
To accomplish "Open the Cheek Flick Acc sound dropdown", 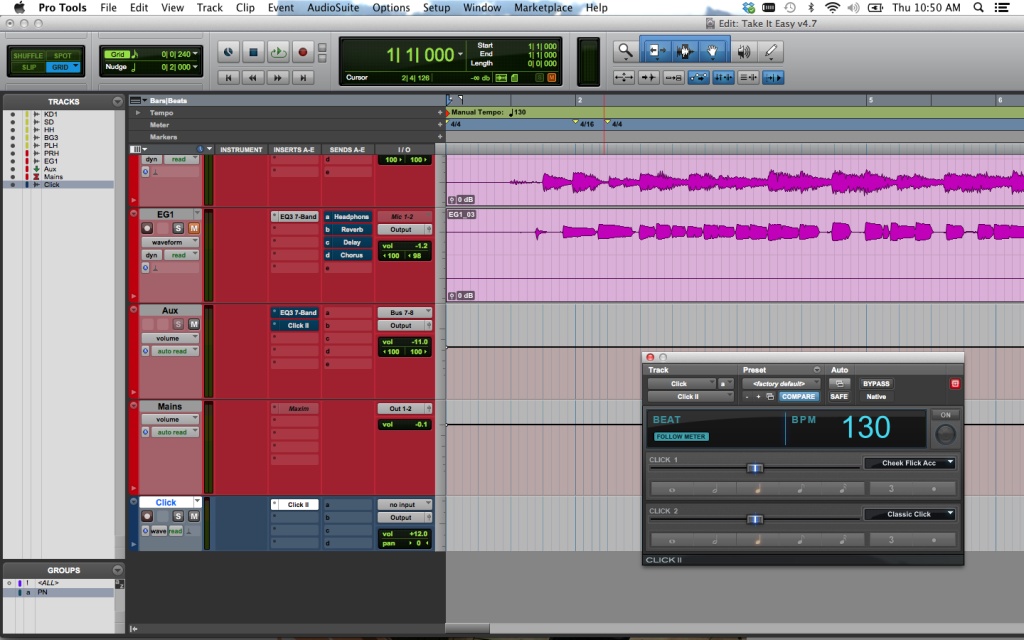I will (909, 463).
